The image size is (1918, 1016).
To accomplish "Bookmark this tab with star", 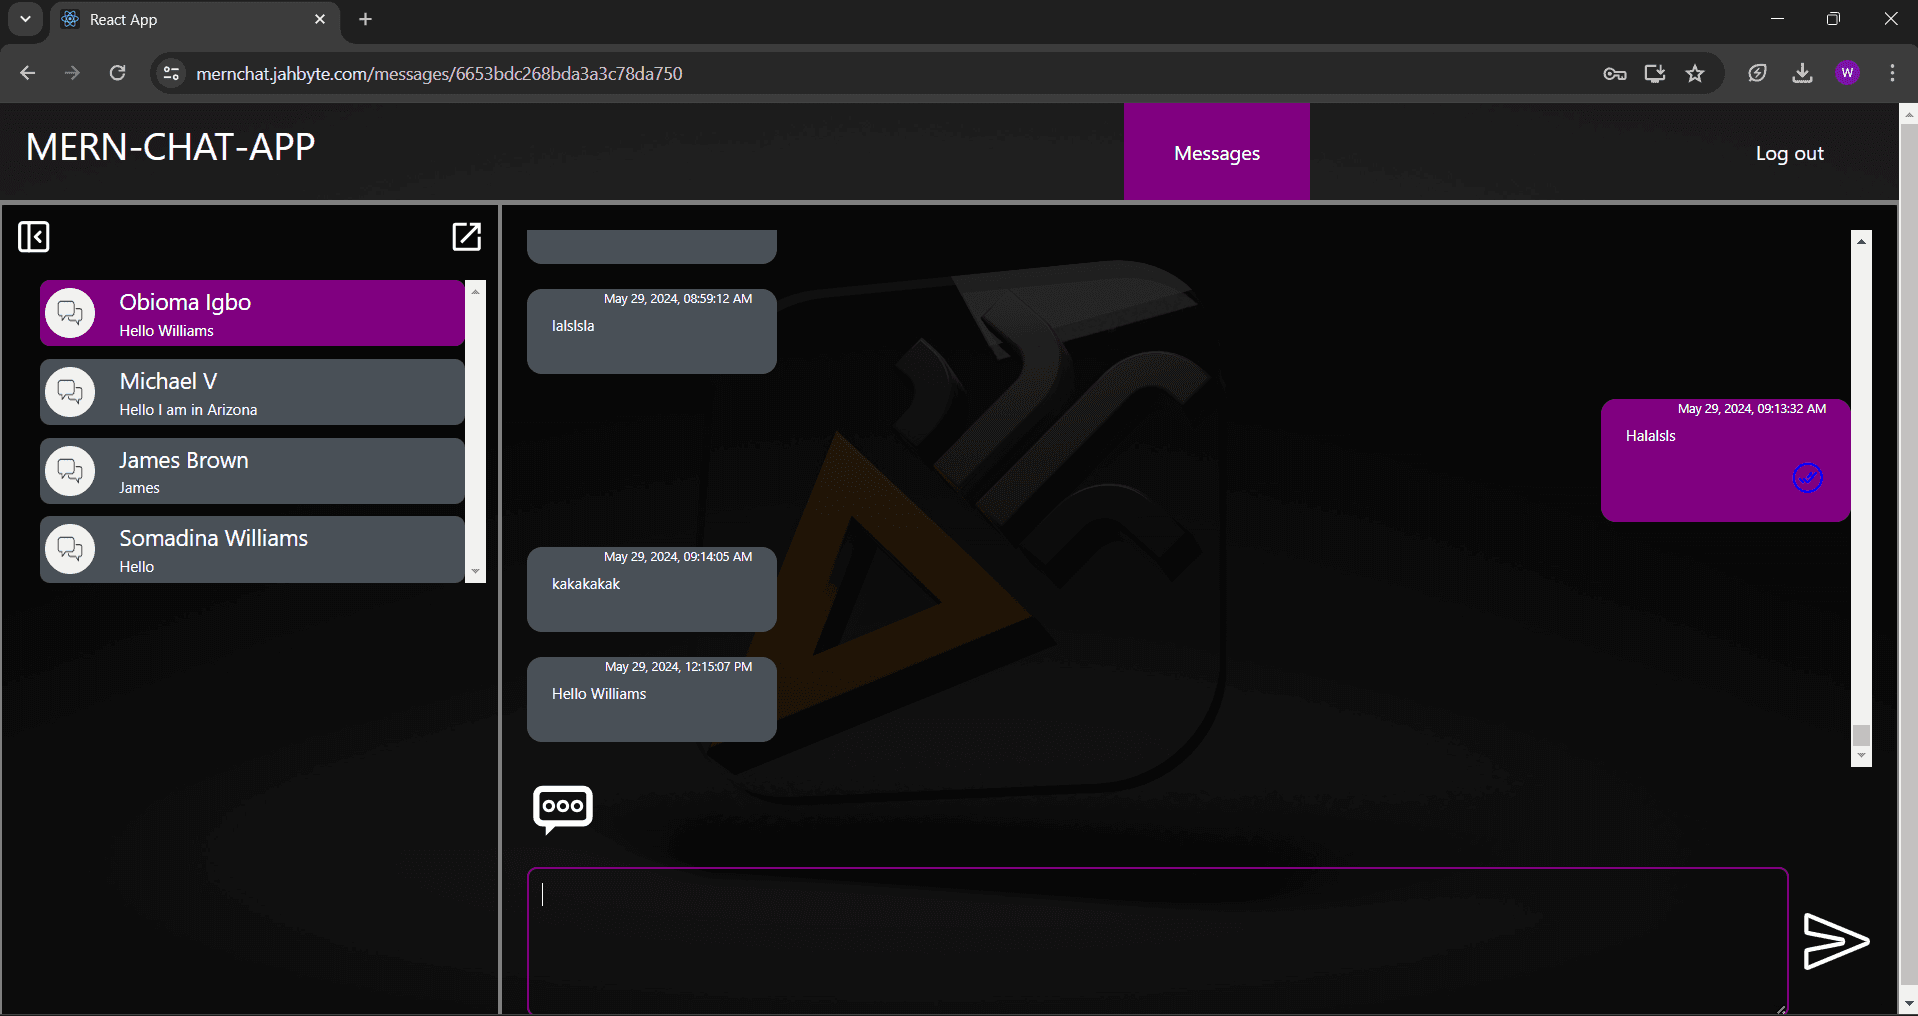I will pos(1695,73).
